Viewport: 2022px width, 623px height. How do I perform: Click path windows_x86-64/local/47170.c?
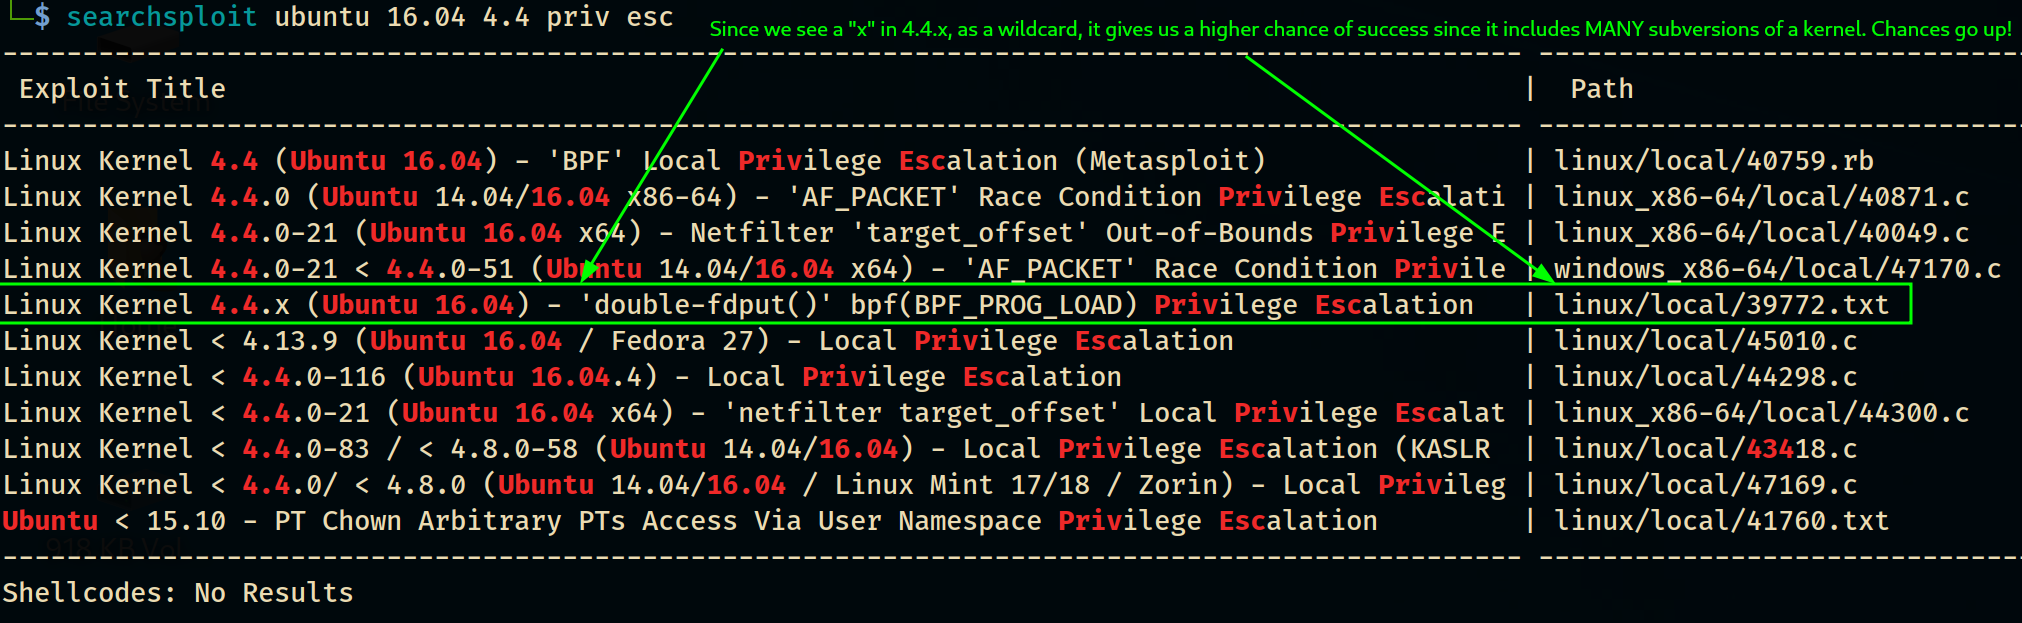point(1777,269)
